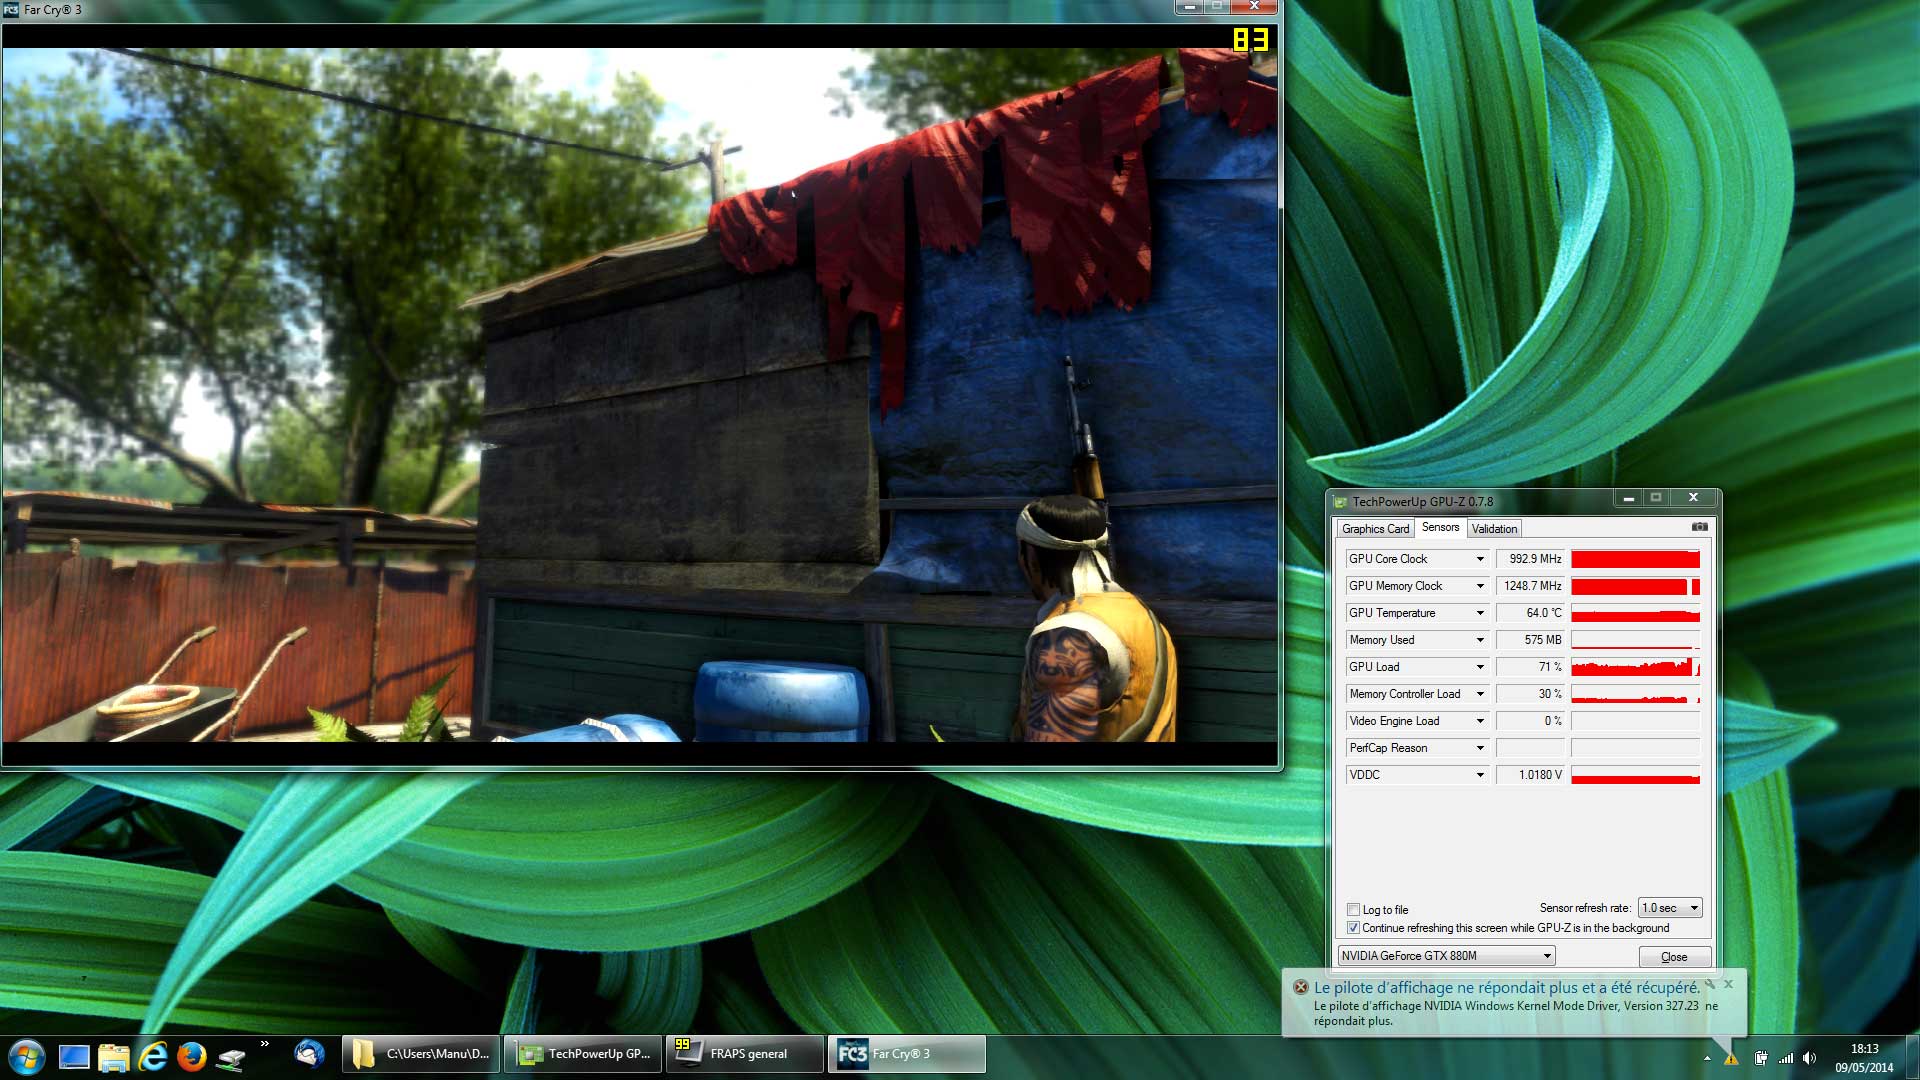Open the Graphics Card tab
The image size is (1920, 1080).
[x=1375, y=529]
